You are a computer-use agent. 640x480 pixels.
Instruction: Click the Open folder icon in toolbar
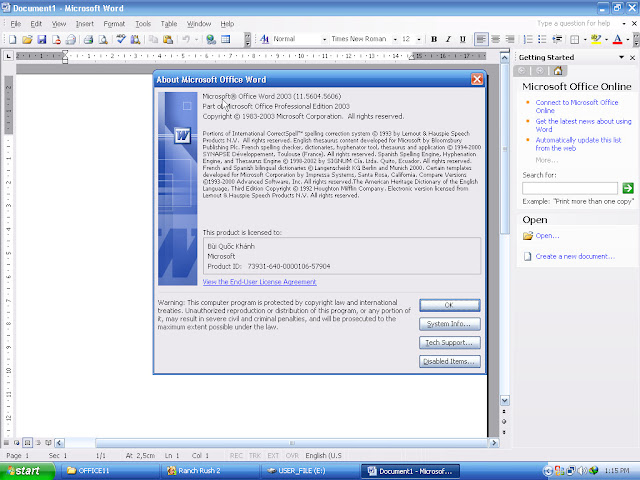[27, 39]
